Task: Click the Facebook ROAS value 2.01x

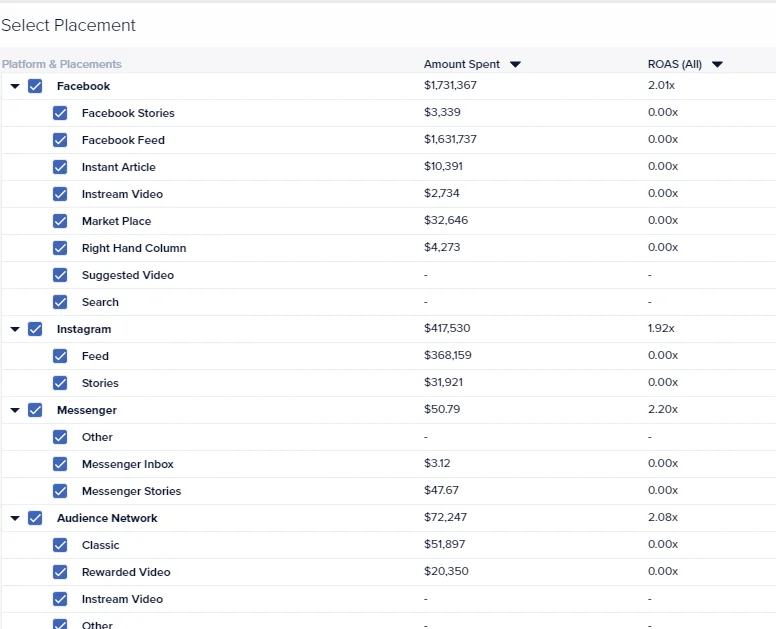Action: click(661, 85)
